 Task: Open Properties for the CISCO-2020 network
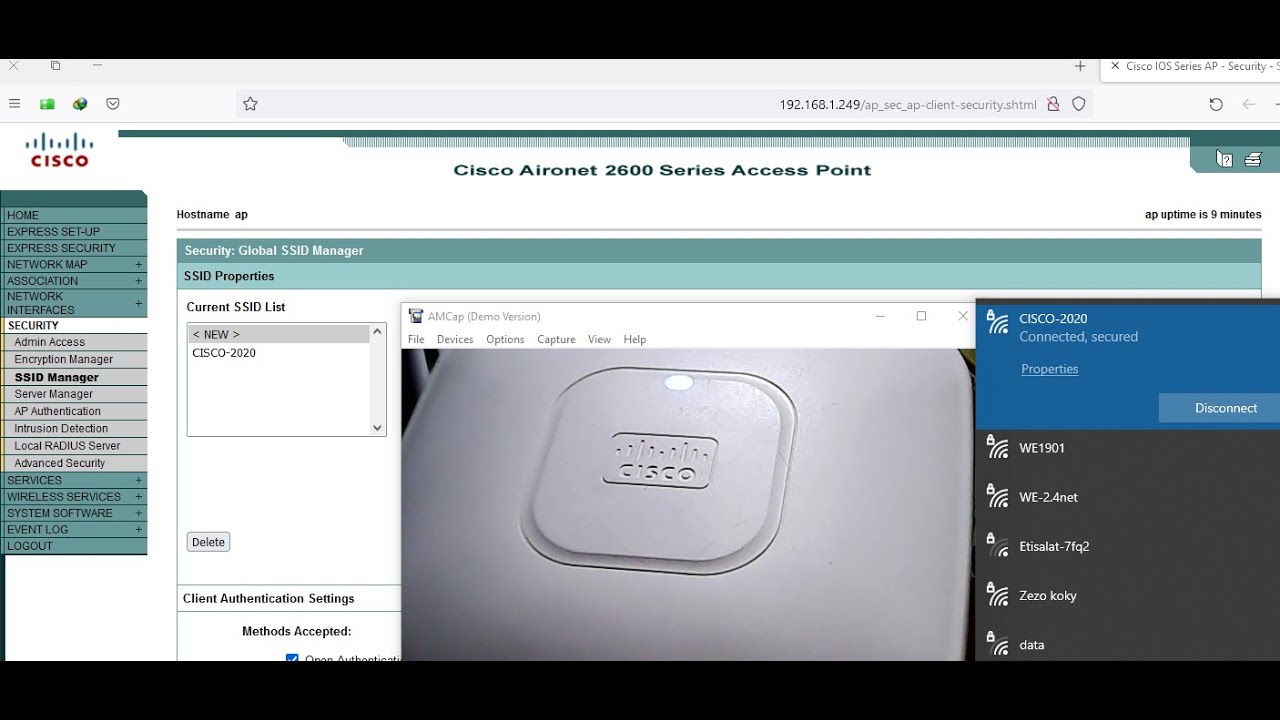coord(1050,369)
